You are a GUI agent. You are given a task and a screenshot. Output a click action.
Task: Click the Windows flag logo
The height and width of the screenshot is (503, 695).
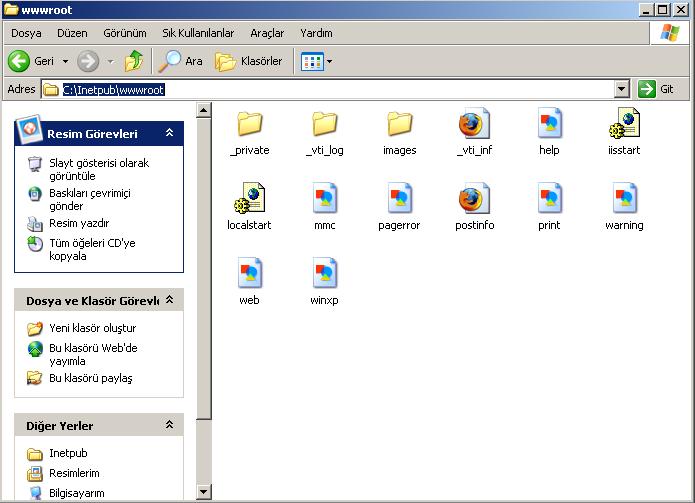tap(669, 33)
